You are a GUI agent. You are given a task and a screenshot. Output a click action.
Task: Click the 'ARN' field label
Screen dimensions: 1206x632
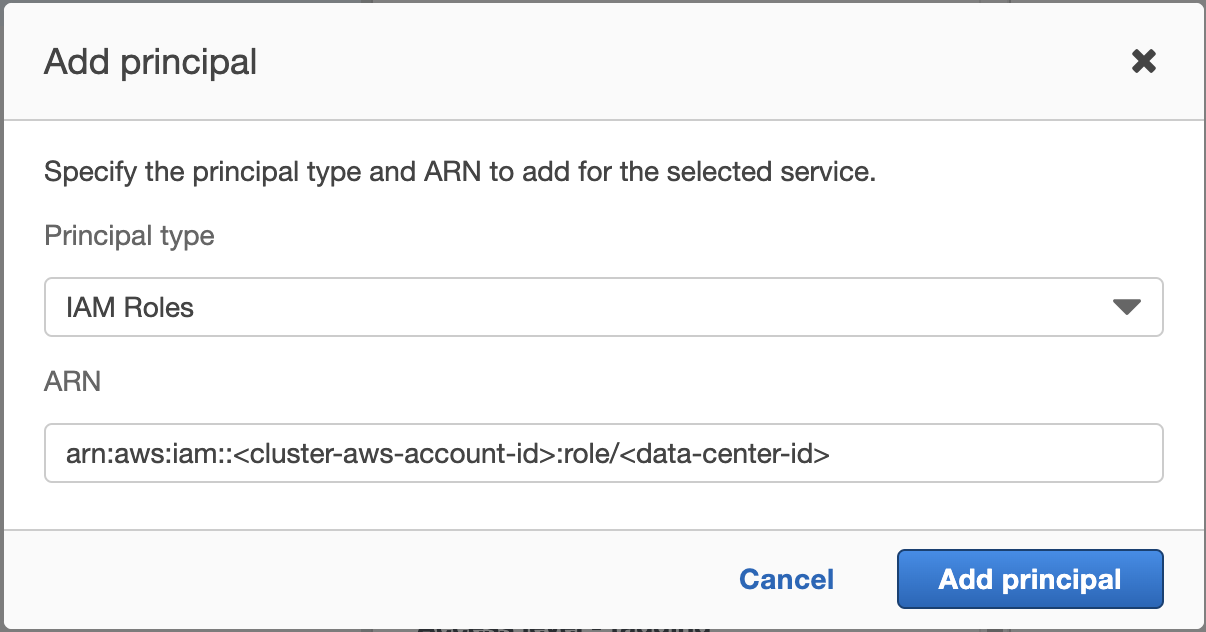coord(72,382)
